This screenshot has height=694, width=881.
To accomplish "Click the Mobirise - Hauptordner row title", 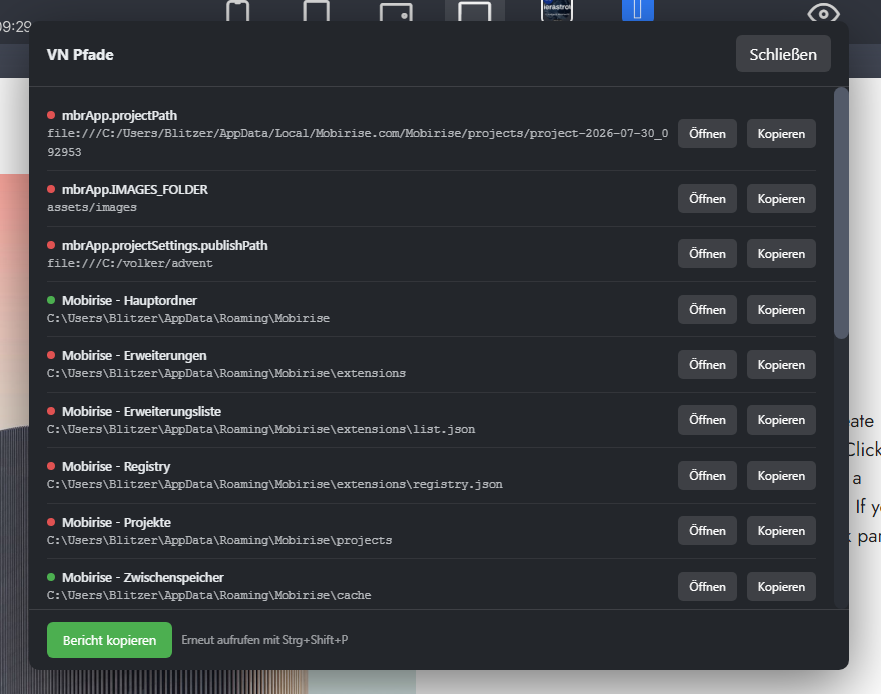I will point(129,301).
